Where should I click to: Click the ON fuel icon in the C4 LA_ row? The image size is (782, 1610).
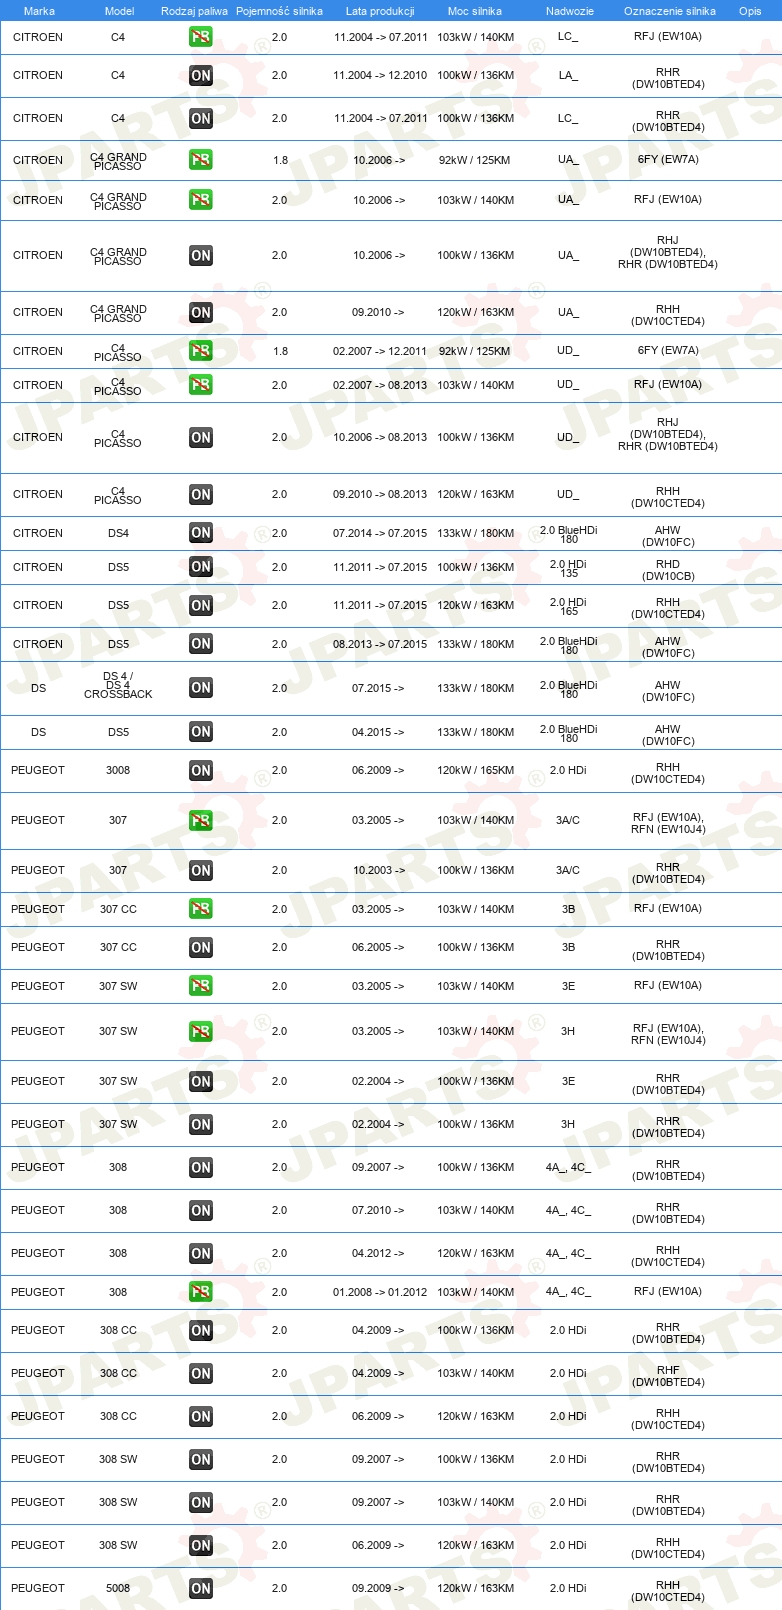201,75
